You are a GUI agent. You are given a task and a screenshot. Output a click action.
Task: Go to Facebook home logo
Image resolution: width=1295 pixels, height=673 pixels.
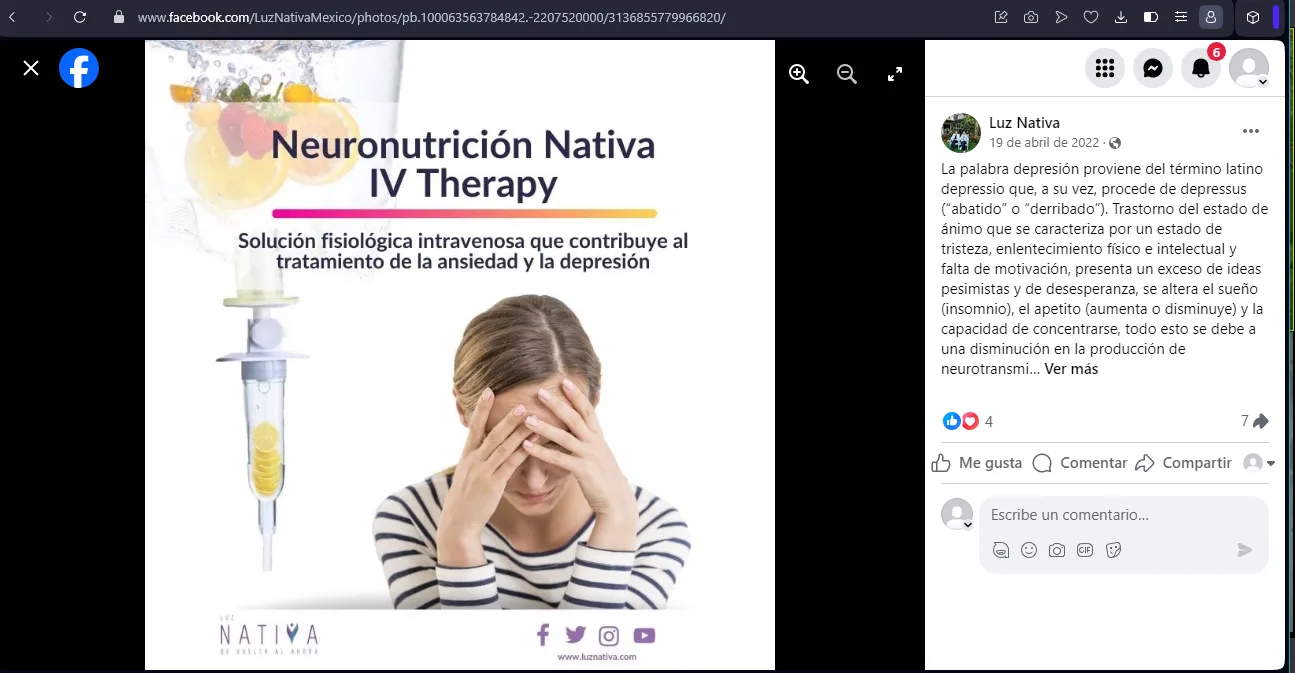point(79,68)
